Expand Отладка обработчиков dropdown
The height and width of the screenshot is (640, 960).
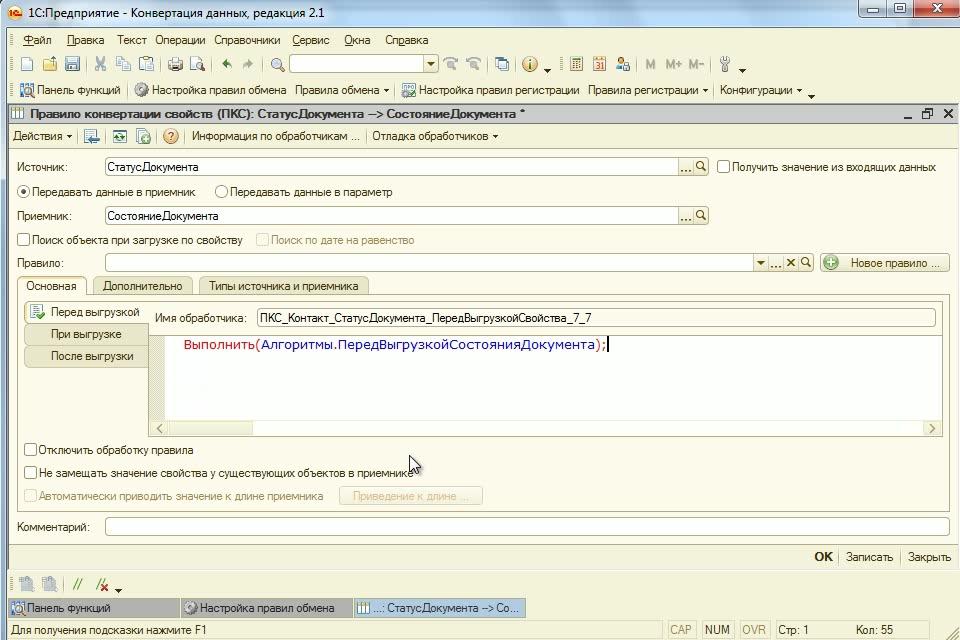tap(435, 136)
